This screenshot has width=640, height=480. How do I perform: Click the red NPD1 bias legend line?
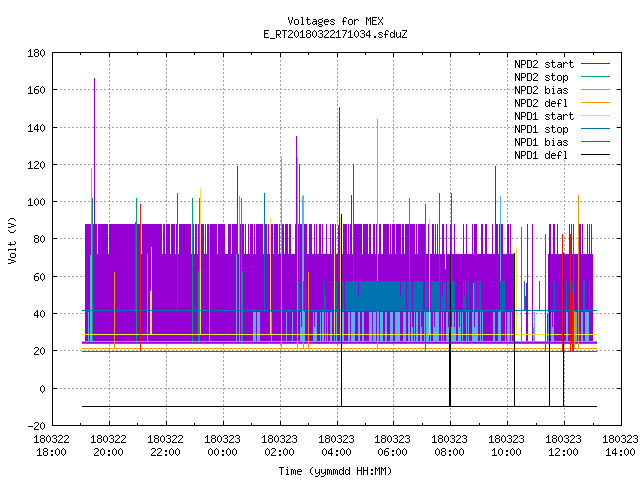(x=595, y=142)
